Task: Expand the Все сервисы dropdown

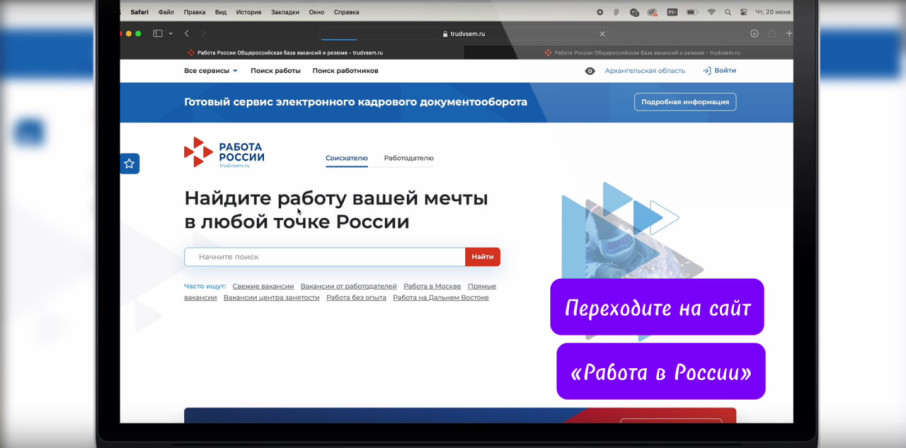Action: pyautogui.click(x=211, y=71)
